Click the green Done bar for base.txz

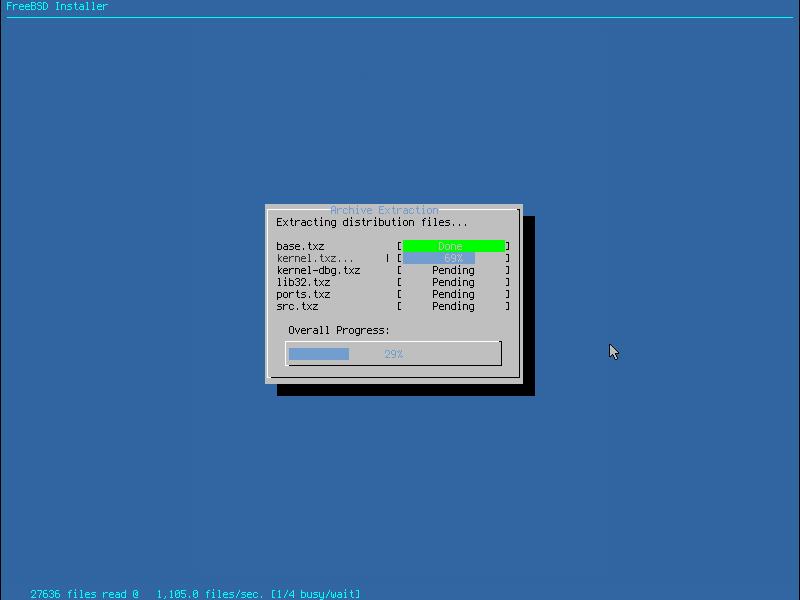[x=454, y=246]
